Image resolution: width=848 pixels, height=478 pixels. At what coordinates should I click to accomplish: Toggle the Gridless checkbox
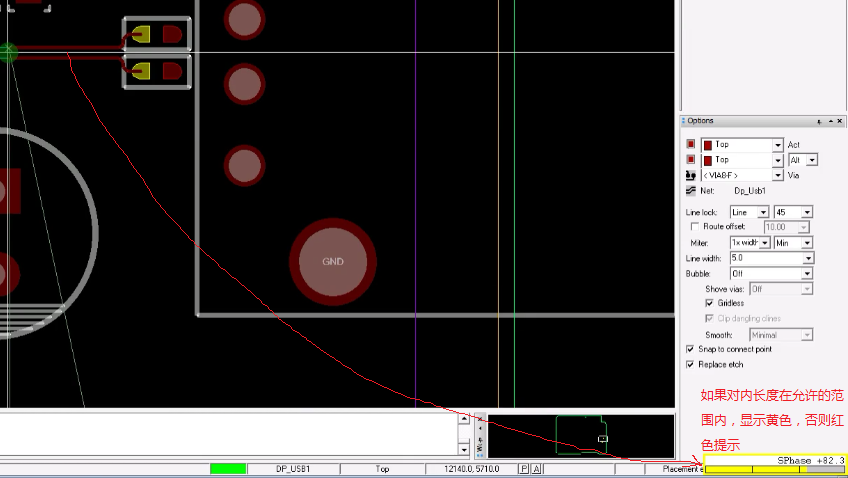click(709, 303)
